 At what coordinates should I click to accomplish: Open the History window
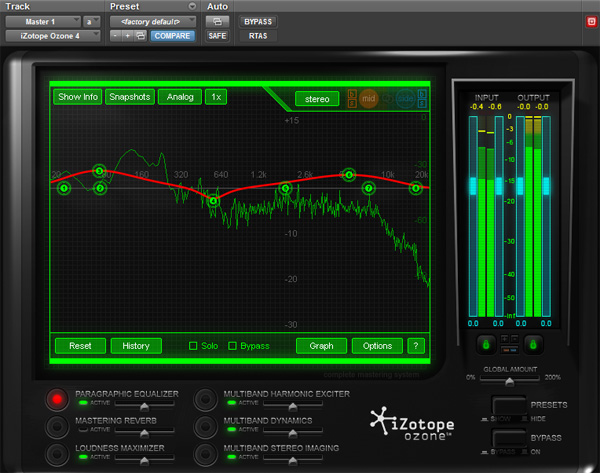click(136, 346)
